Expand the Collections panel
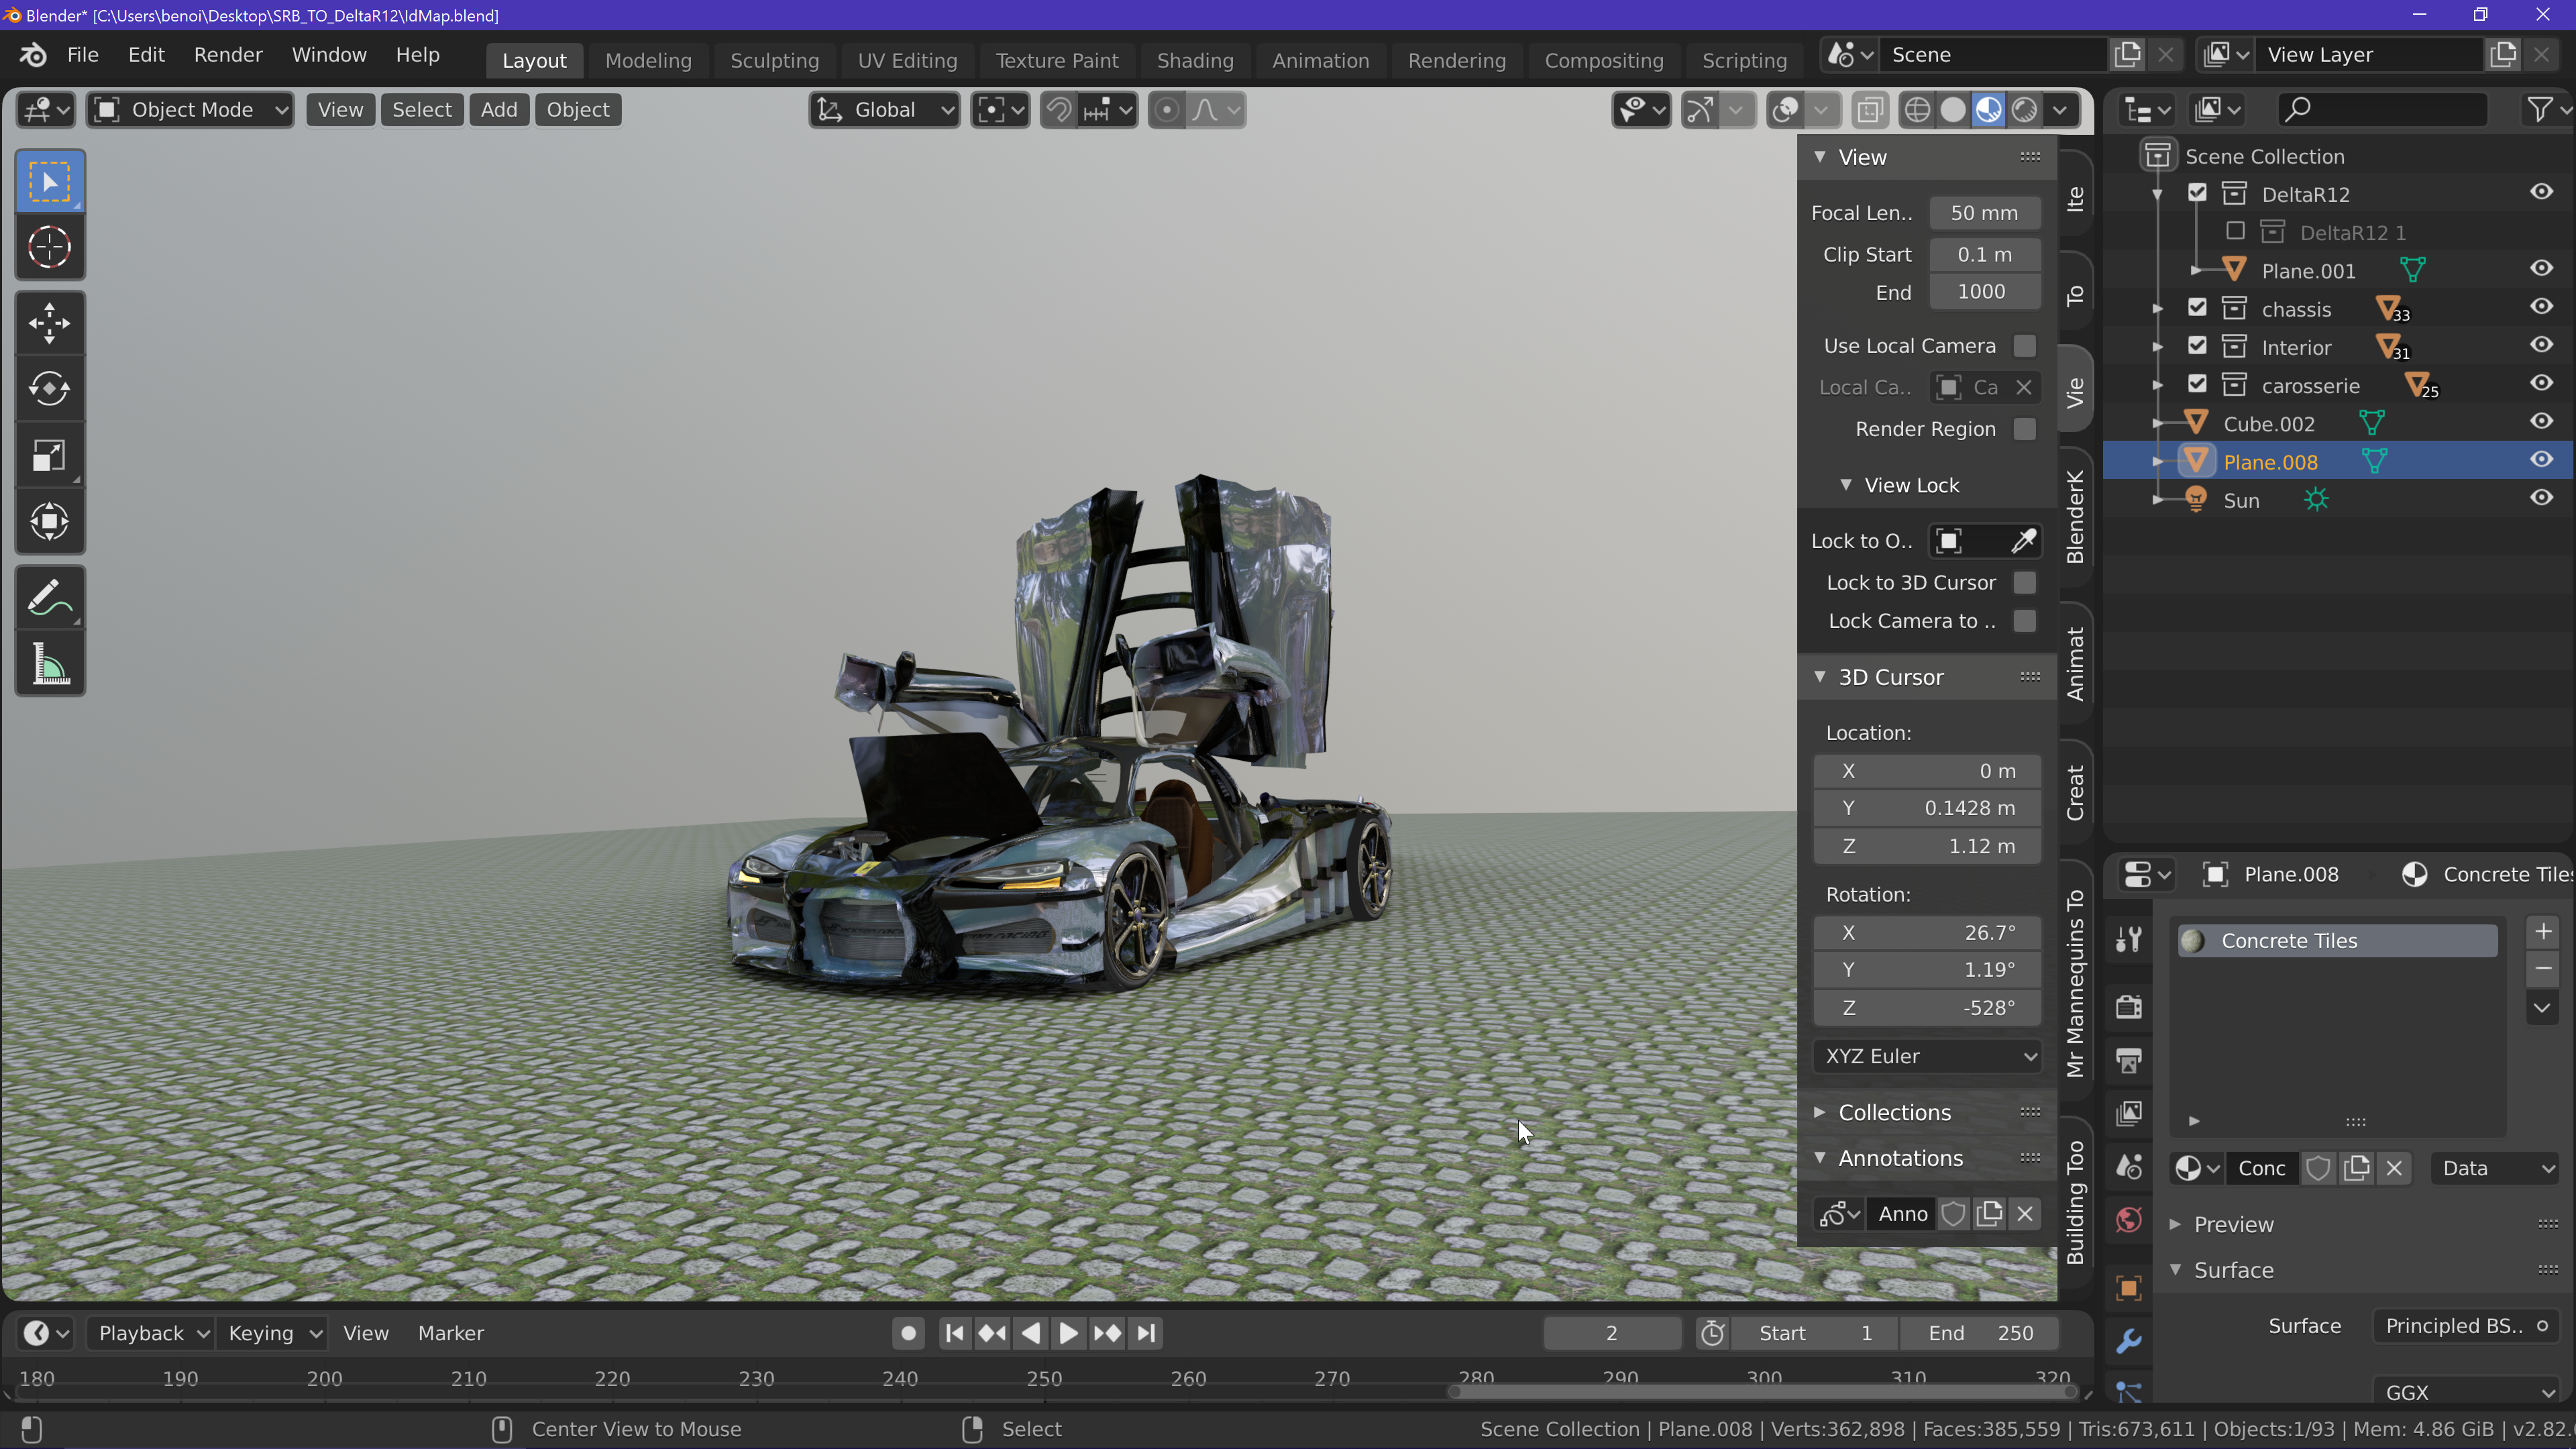Image resolution: width=2576 pixels, height=1449 pixels. tap(1894, 1112)
